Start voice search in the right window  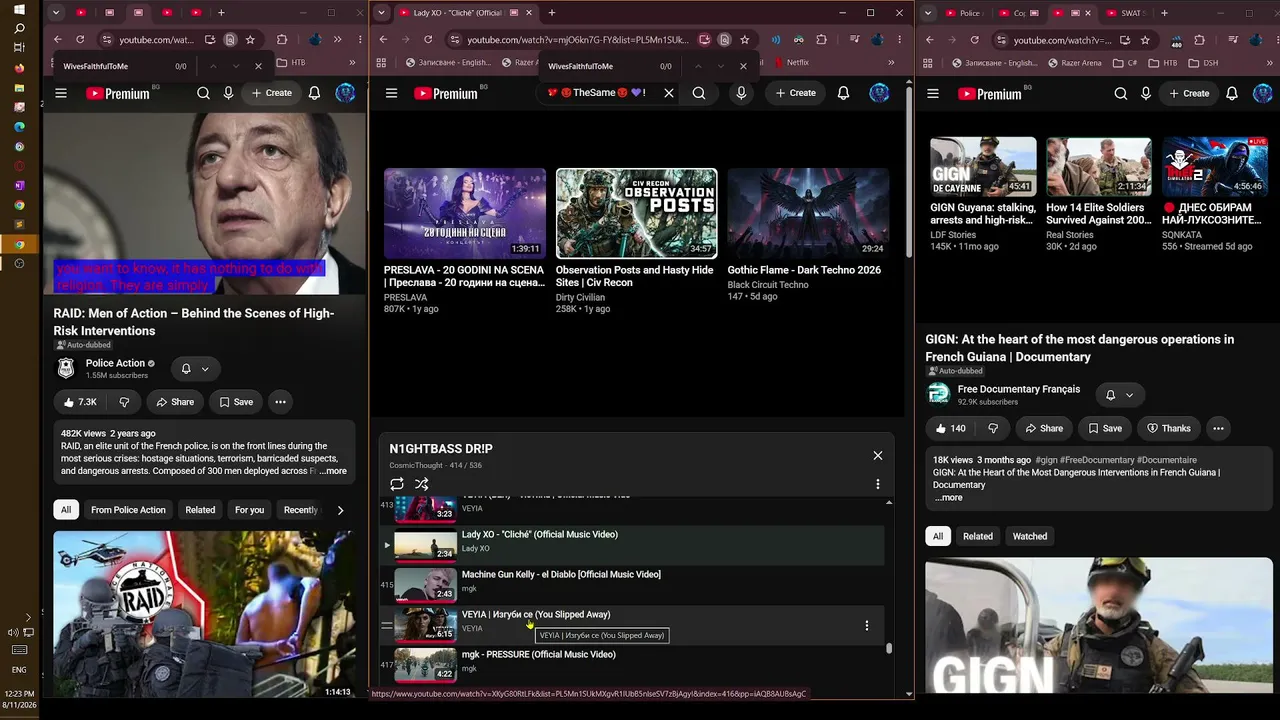point(1146,93)
